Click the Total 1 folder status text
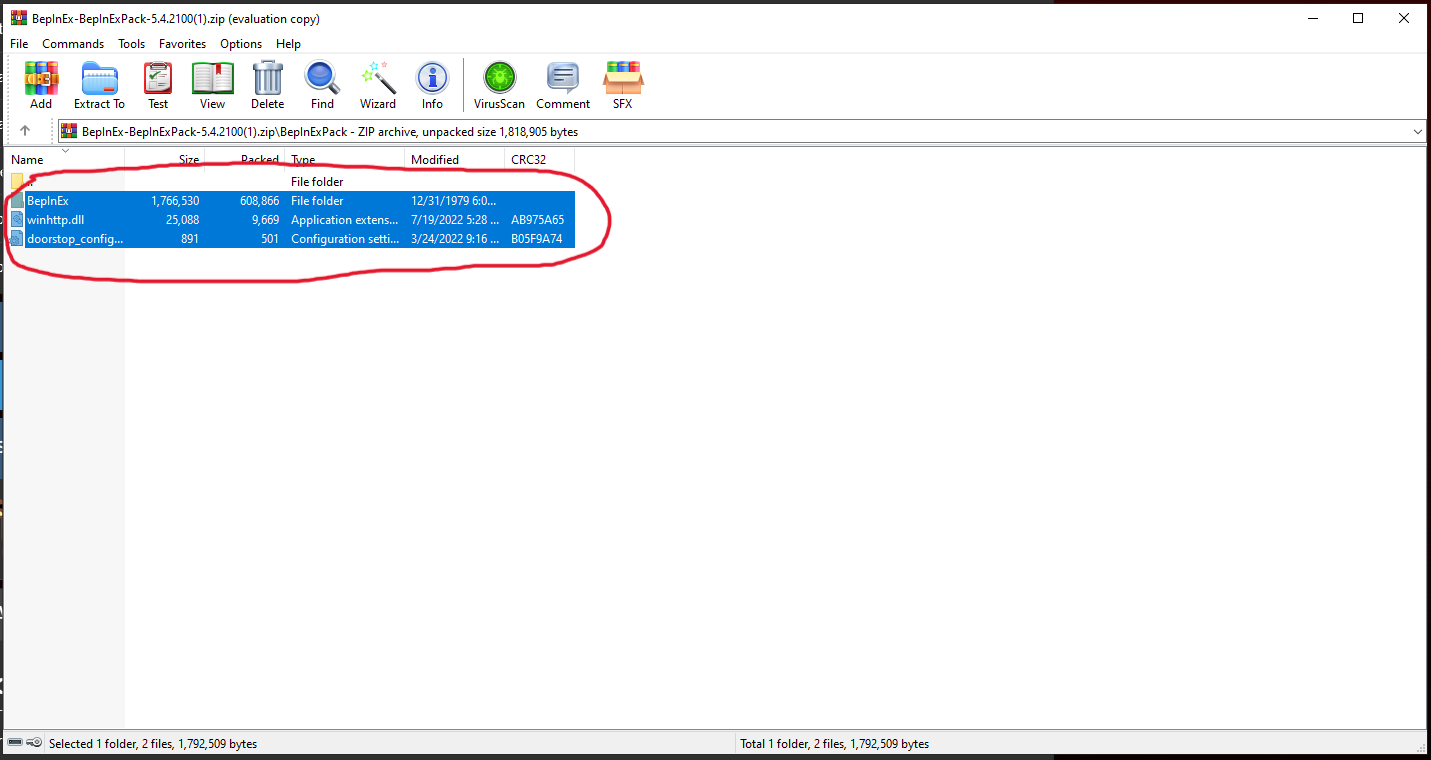 [x=834, y=744]
